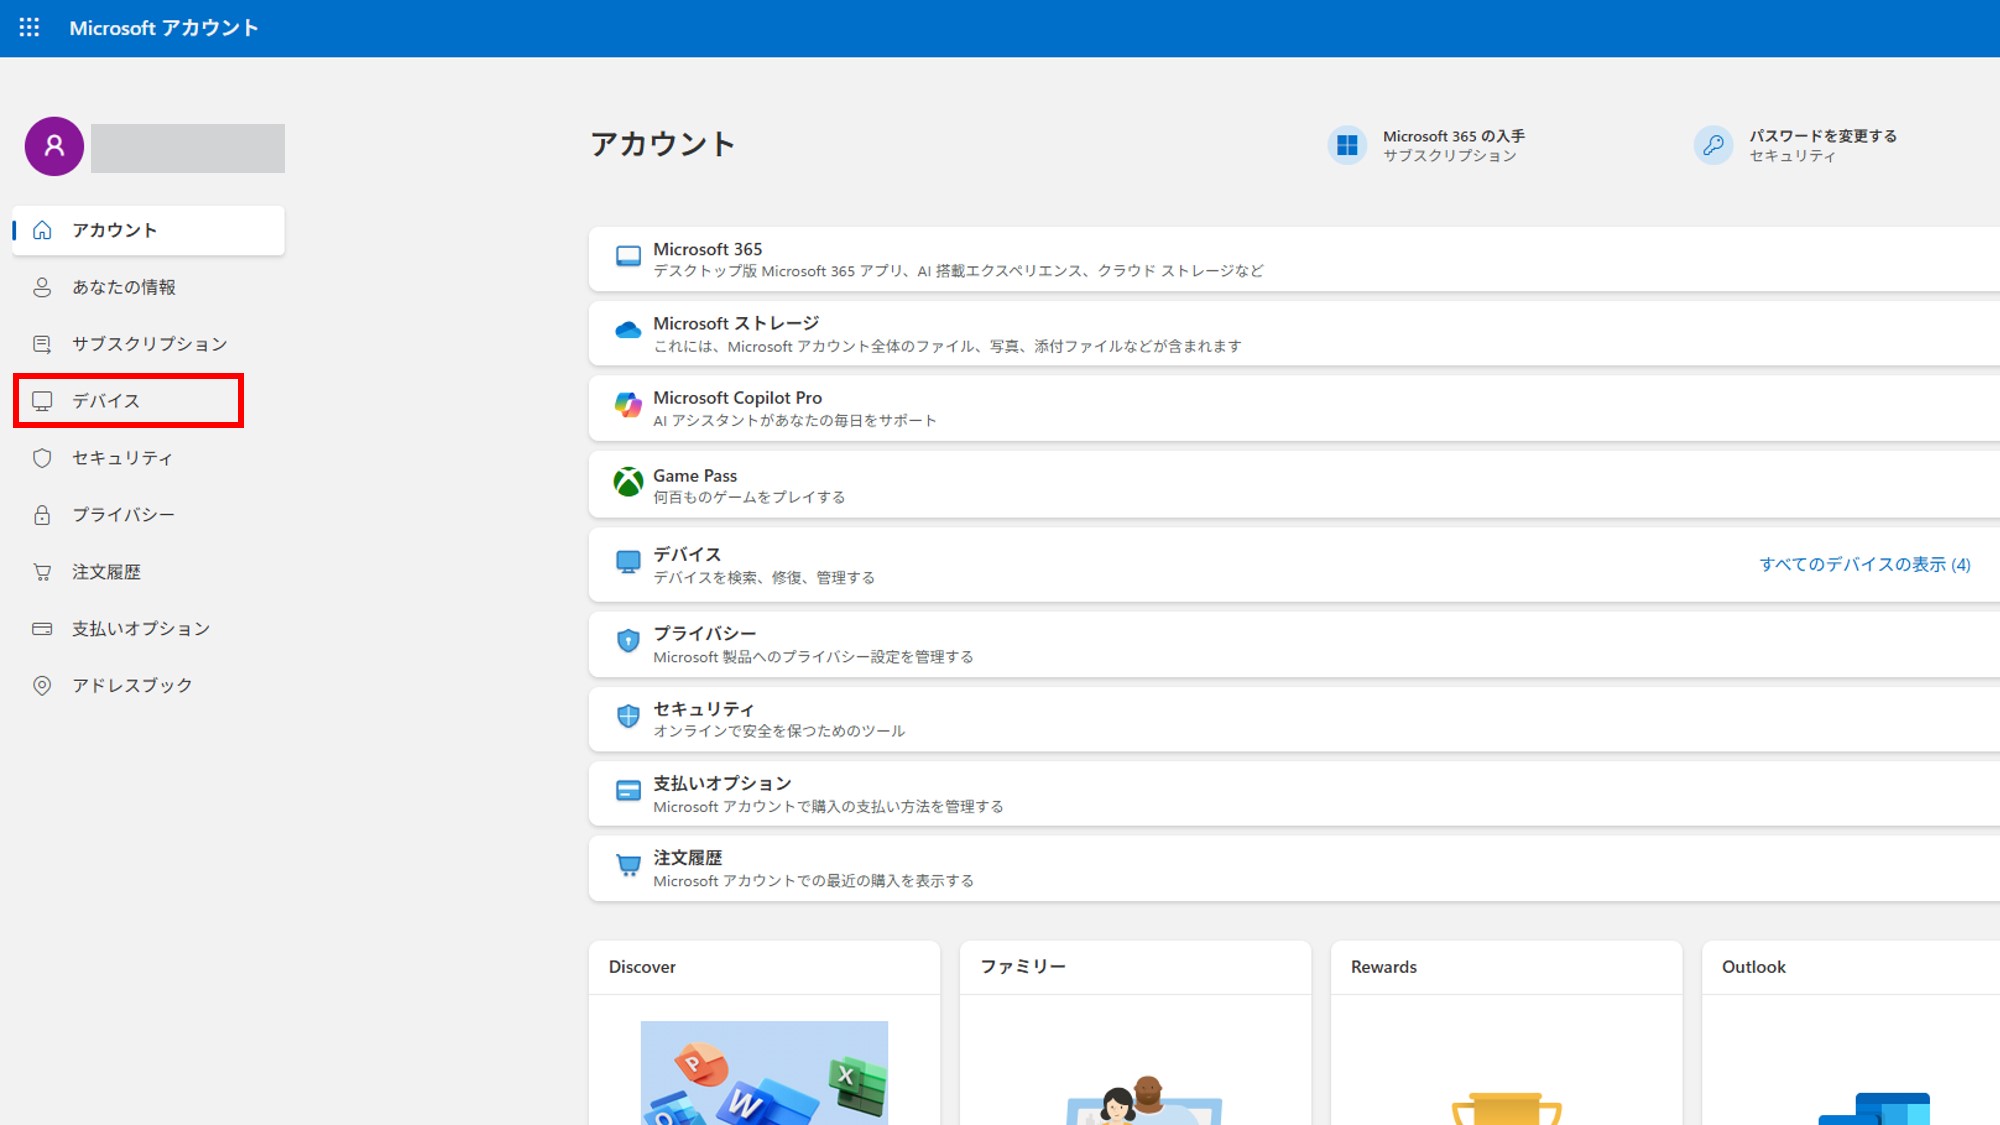
Task: Click the privacy shield icon in list
Action: [x=628, y=641]
